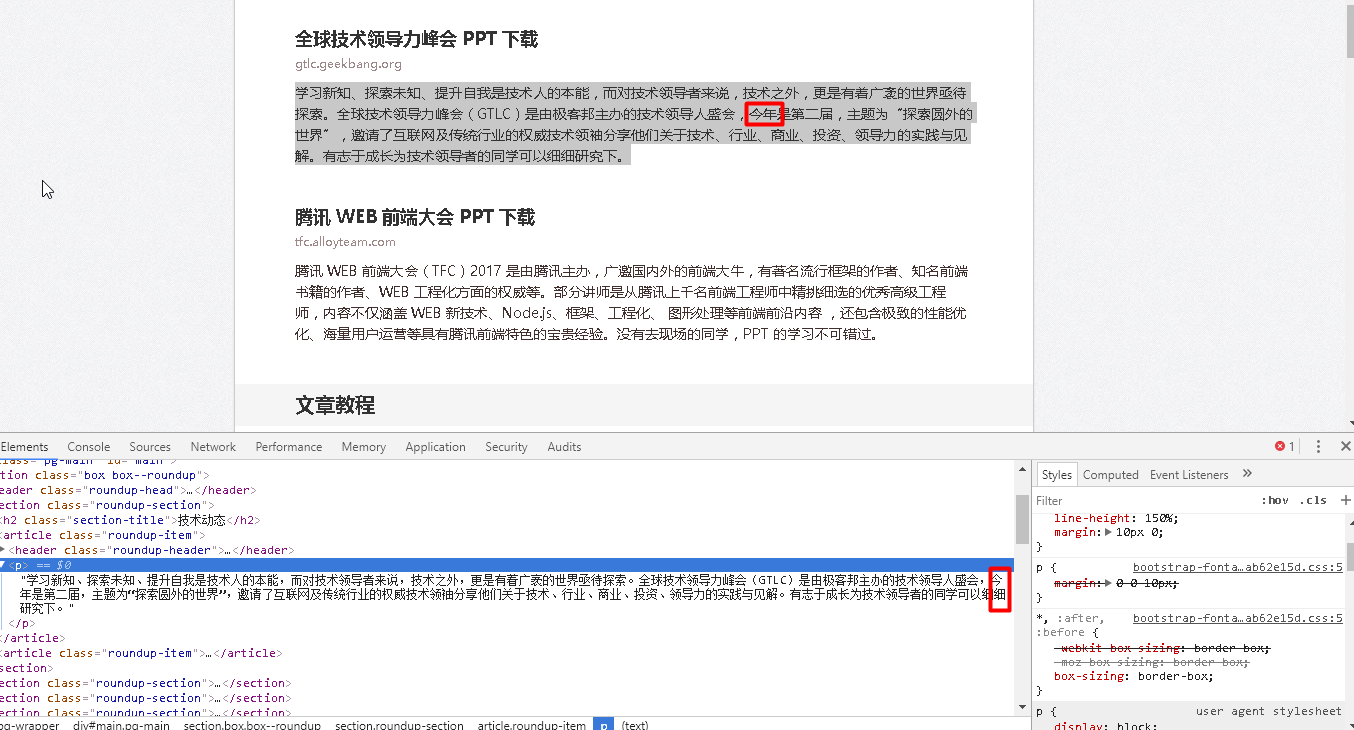The height and width of the screenshot is (730, 1354).
Task: Click the Styles pane scrollbar thumb
Action: [x=1348, y=556]
